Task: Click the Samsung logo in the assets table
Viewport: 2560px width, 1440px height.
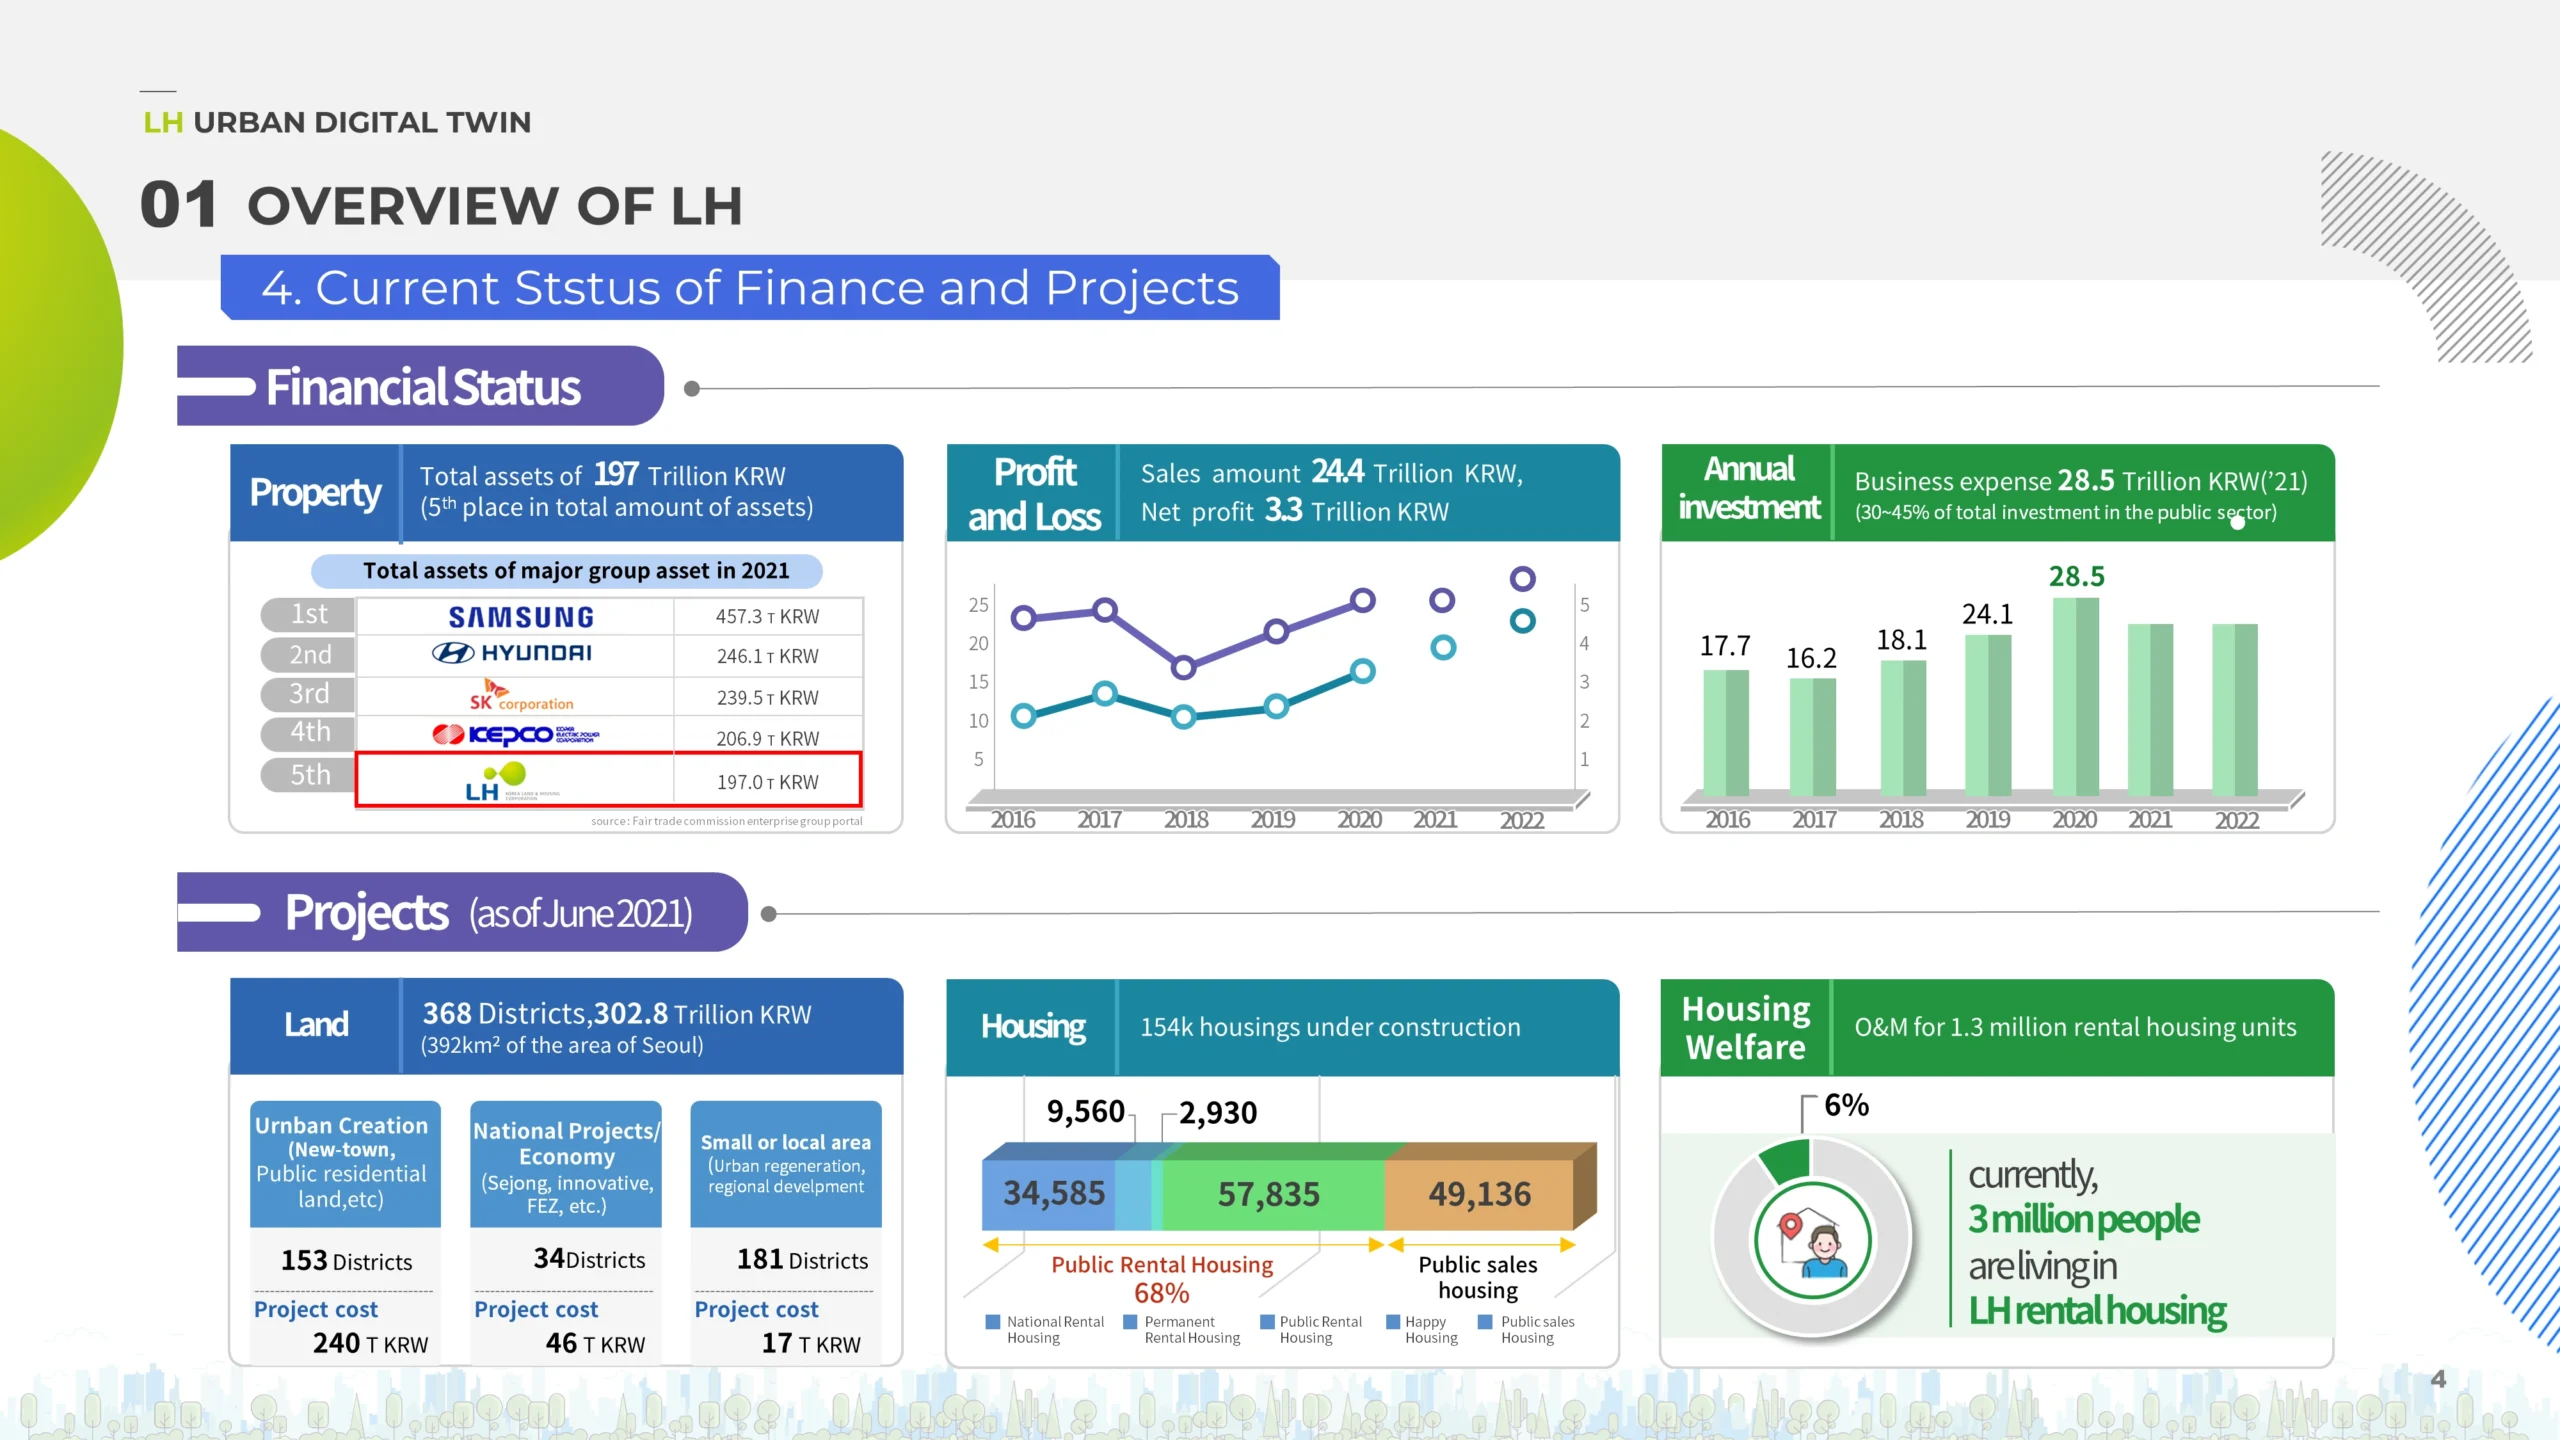Action: point(521,617)
